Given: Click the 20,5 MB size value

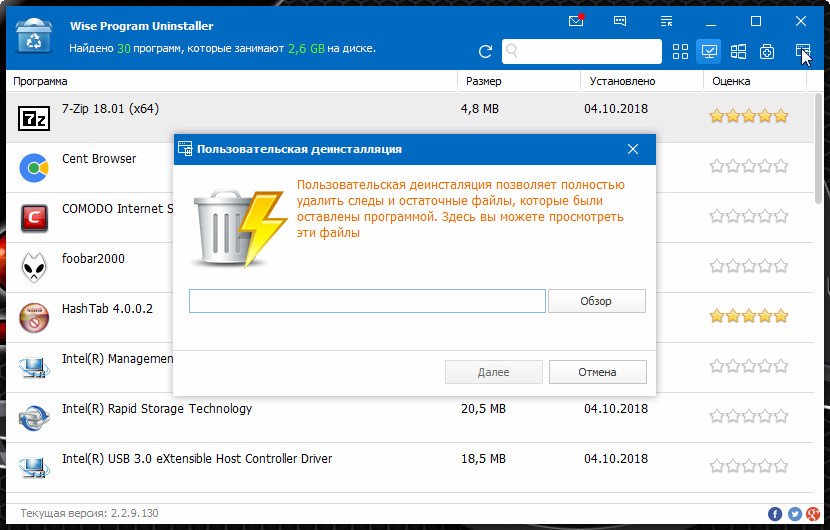Looking at the screenshot, I should (x=483, y=409).
